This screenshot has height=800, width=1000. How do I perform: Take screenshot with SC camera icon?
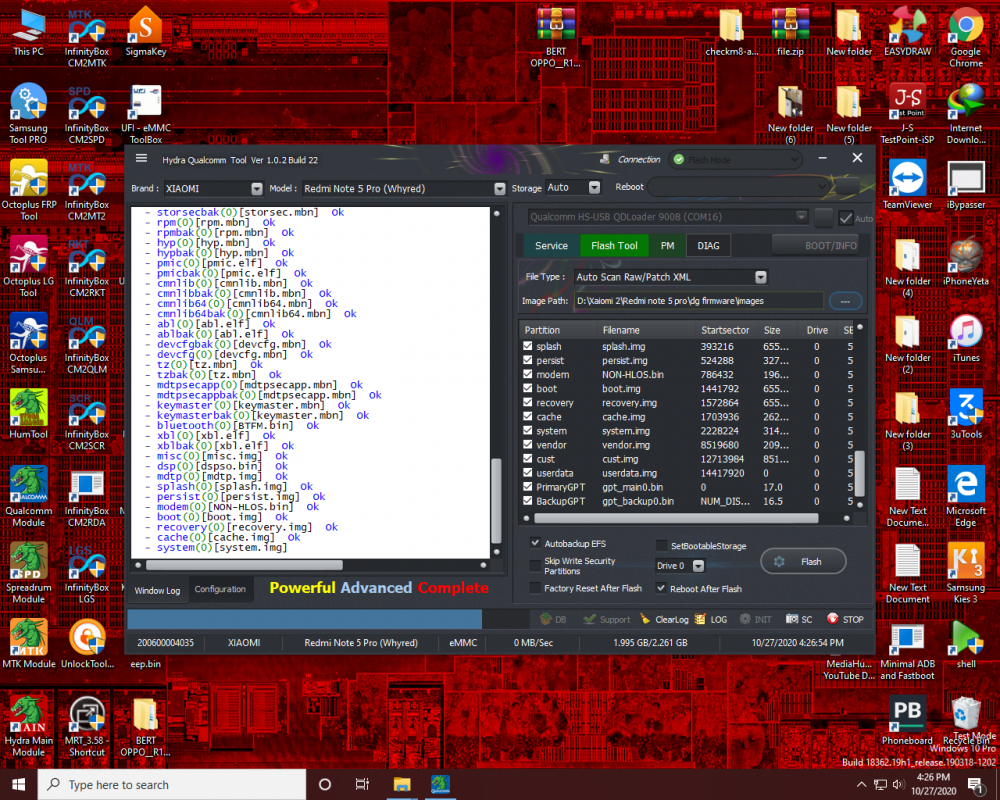pos(798,619)
